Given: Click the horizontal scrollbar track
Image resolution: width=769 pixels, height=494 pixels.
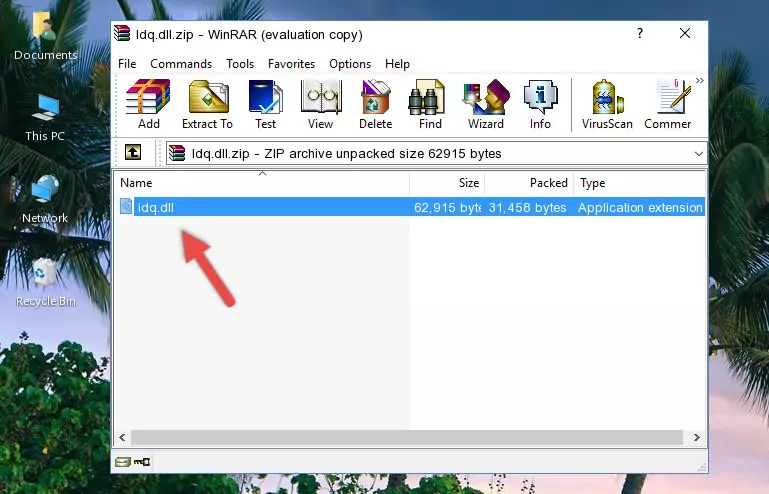Looking at the screenshot, I should tap(407, 438).
